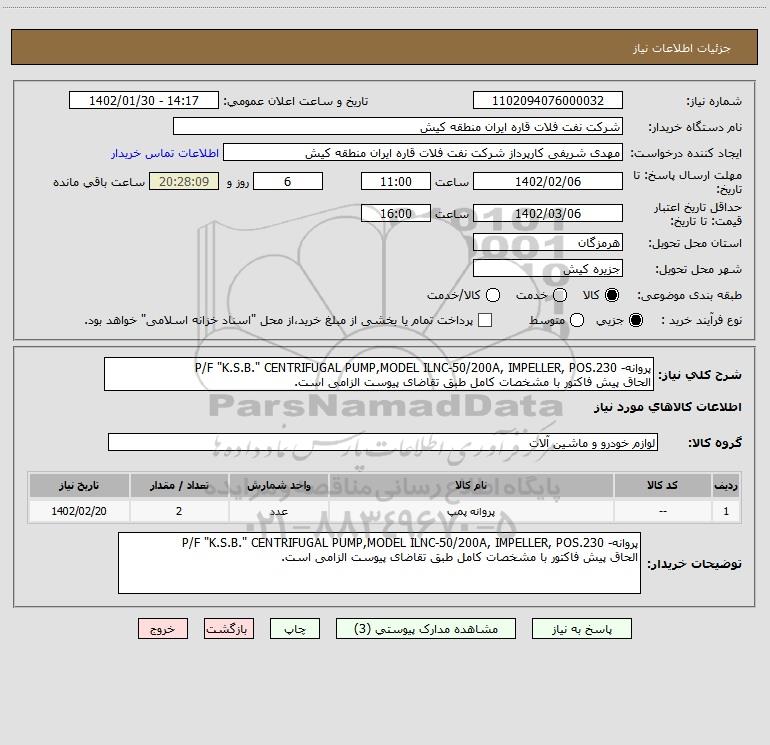Select the خدمت radio button
Screen dimensions: 770x745
[560, 295]
